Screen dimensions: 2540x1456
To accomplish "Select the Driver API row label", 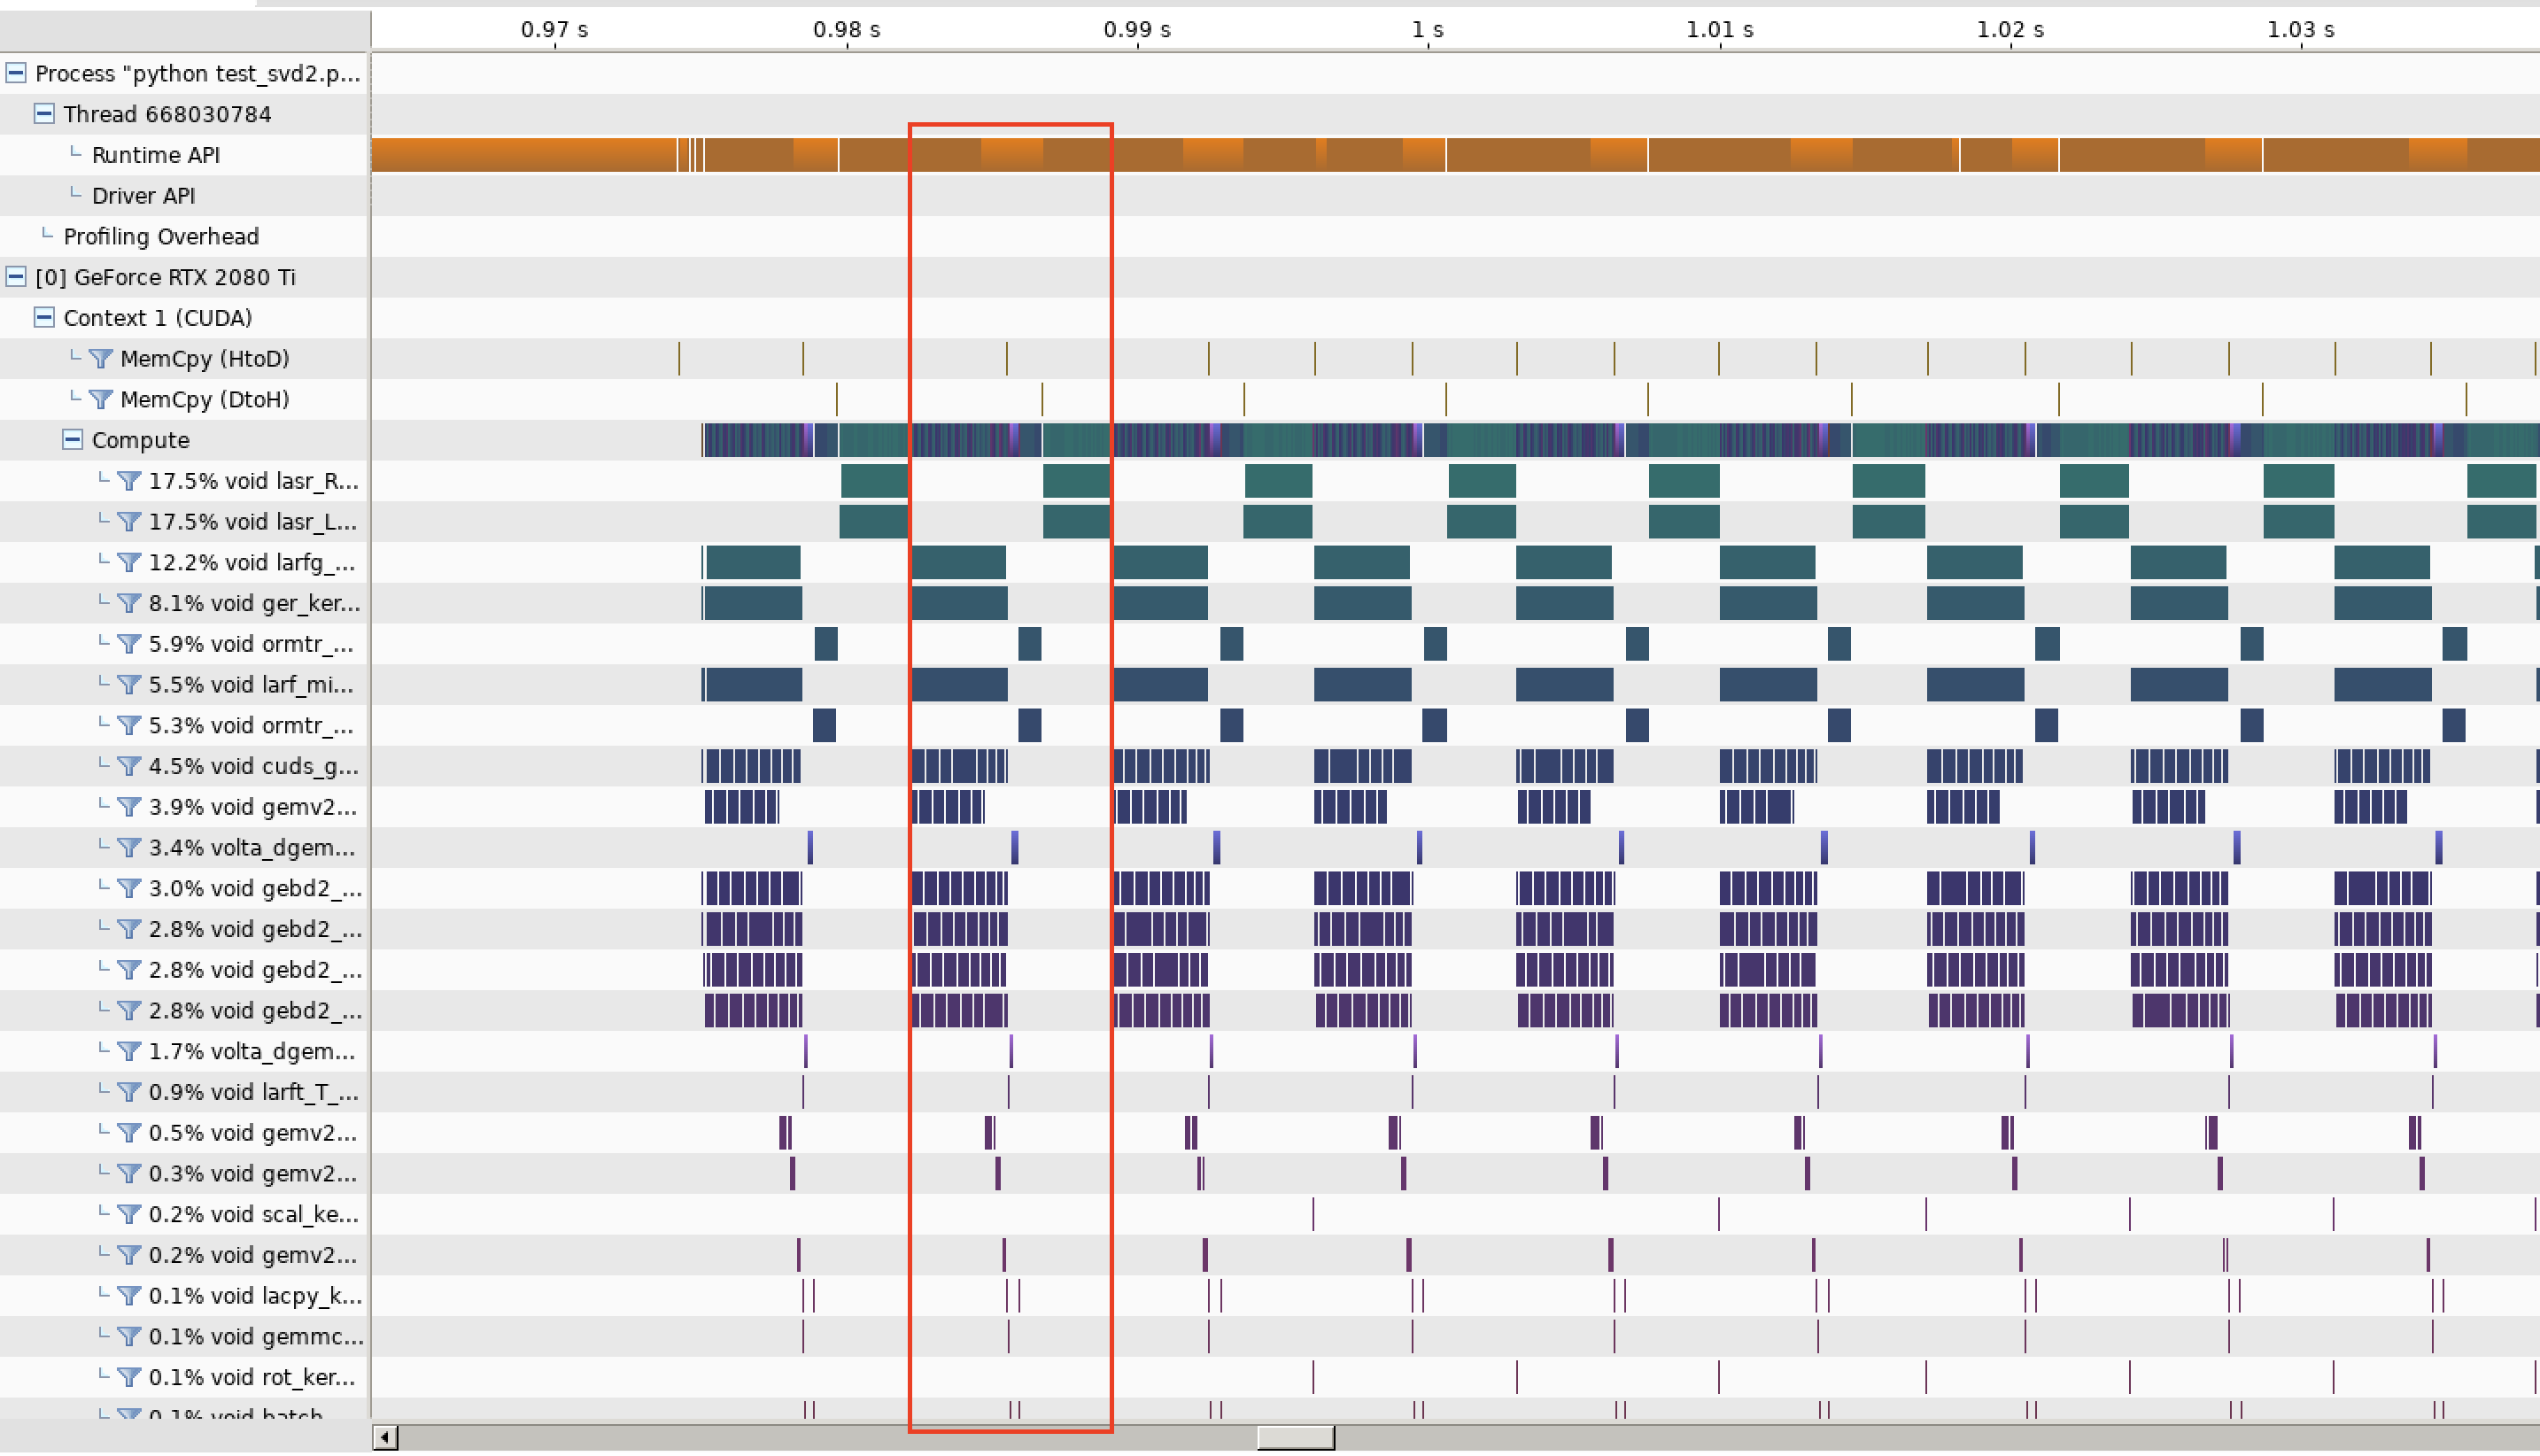I will tap(143, 195).
